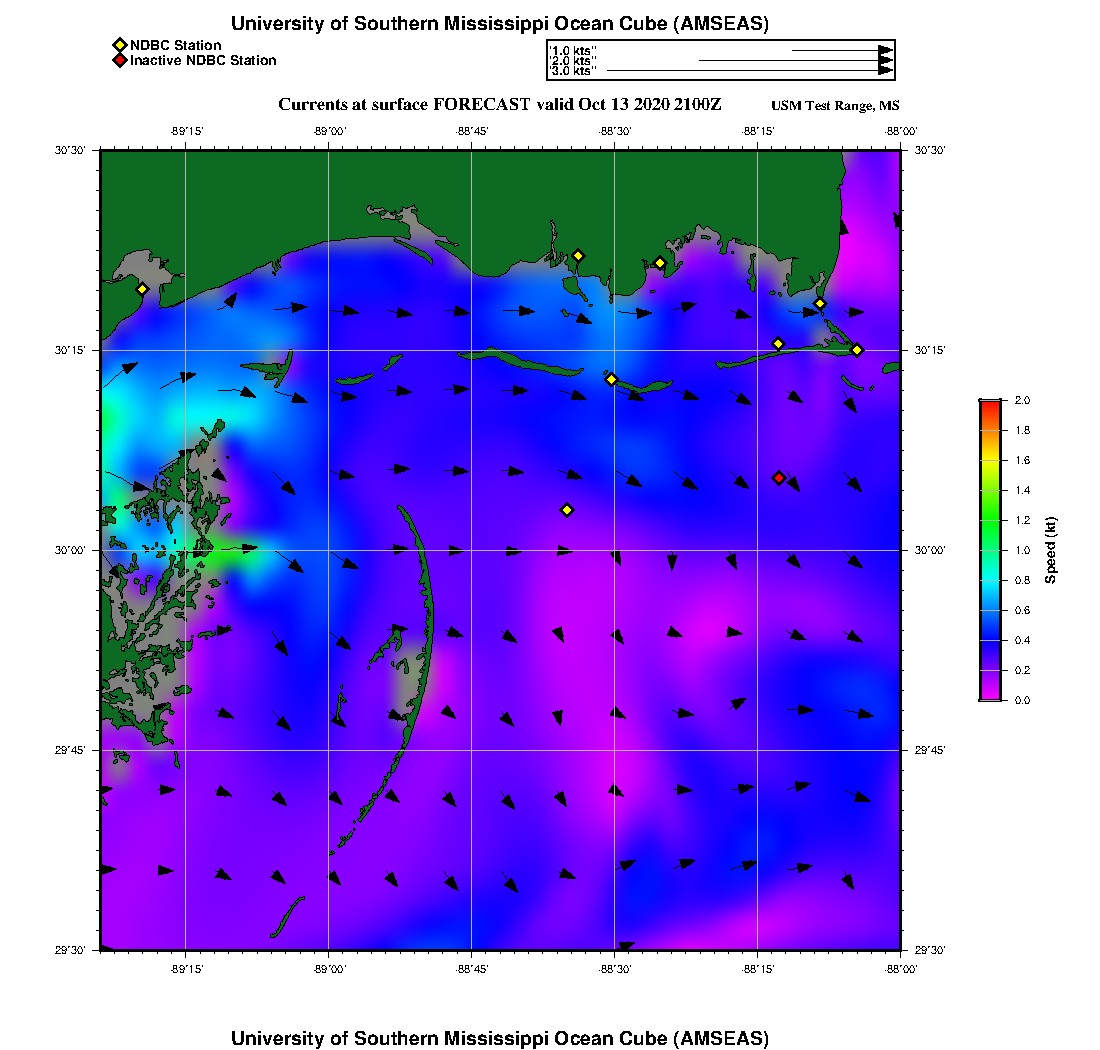Select the northernmost yellow NDBC station marker
Image resolution: width=1100 pixels, height=1050 pixels.
tap(578, 255)
